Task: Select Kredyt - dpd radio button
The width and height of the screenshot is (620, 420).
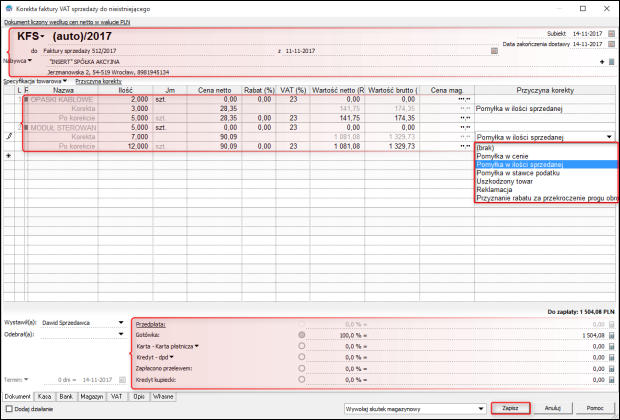Action: 302,357
